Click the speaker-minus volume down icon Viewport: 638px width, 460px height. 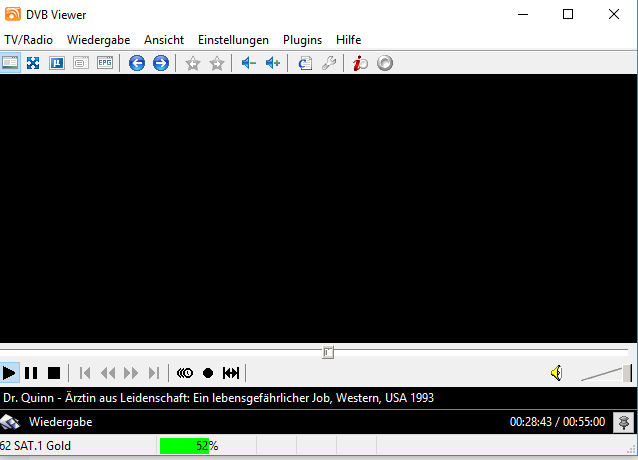[x=248, y=63]
